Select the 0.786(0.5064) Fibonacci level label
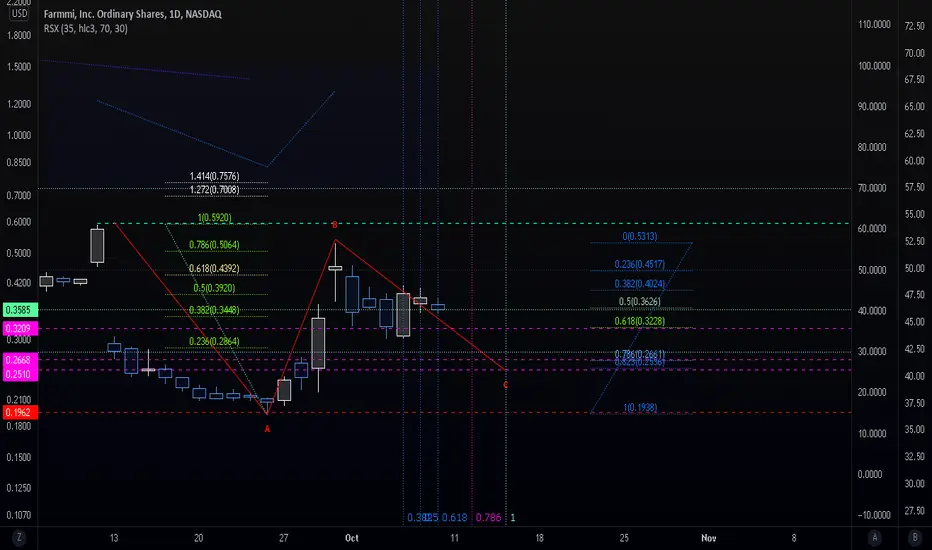Viewport: 932px width, 550px height. point(215,244)
